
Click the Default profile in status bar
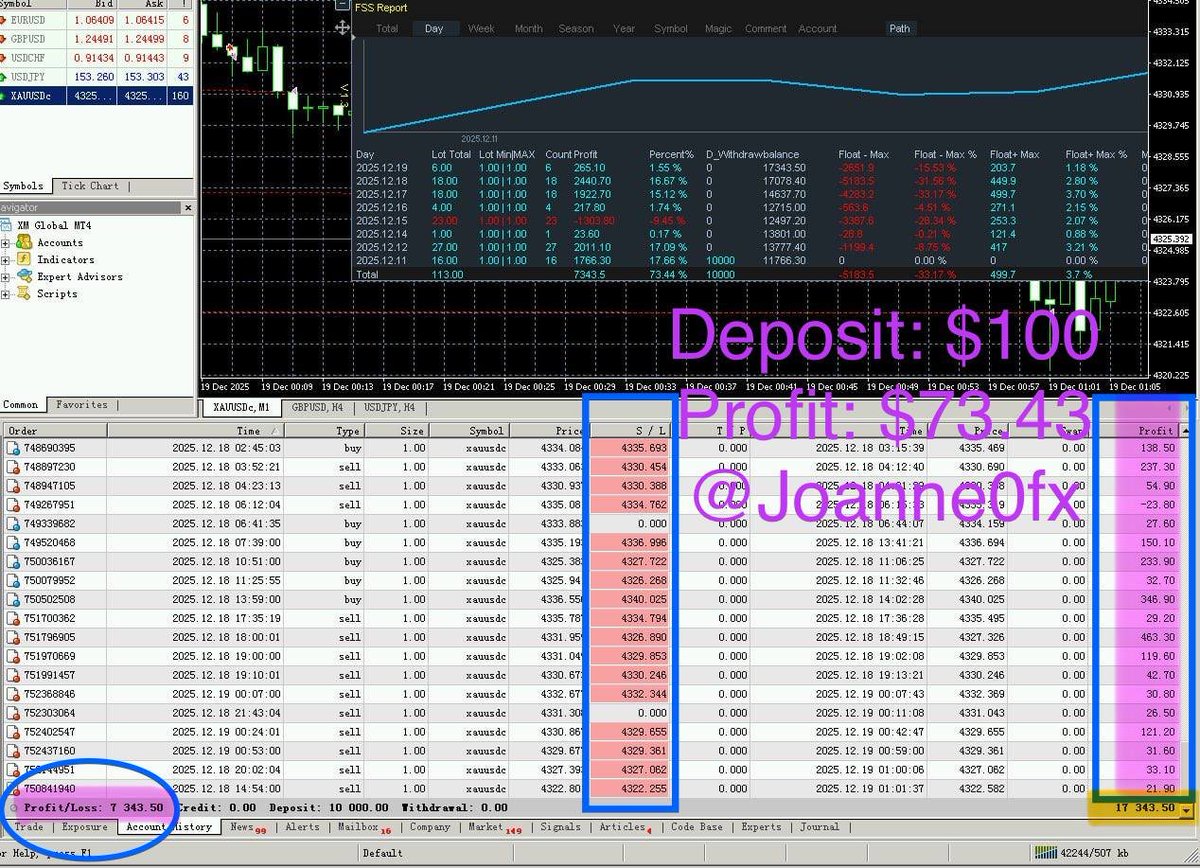(382, 853)
